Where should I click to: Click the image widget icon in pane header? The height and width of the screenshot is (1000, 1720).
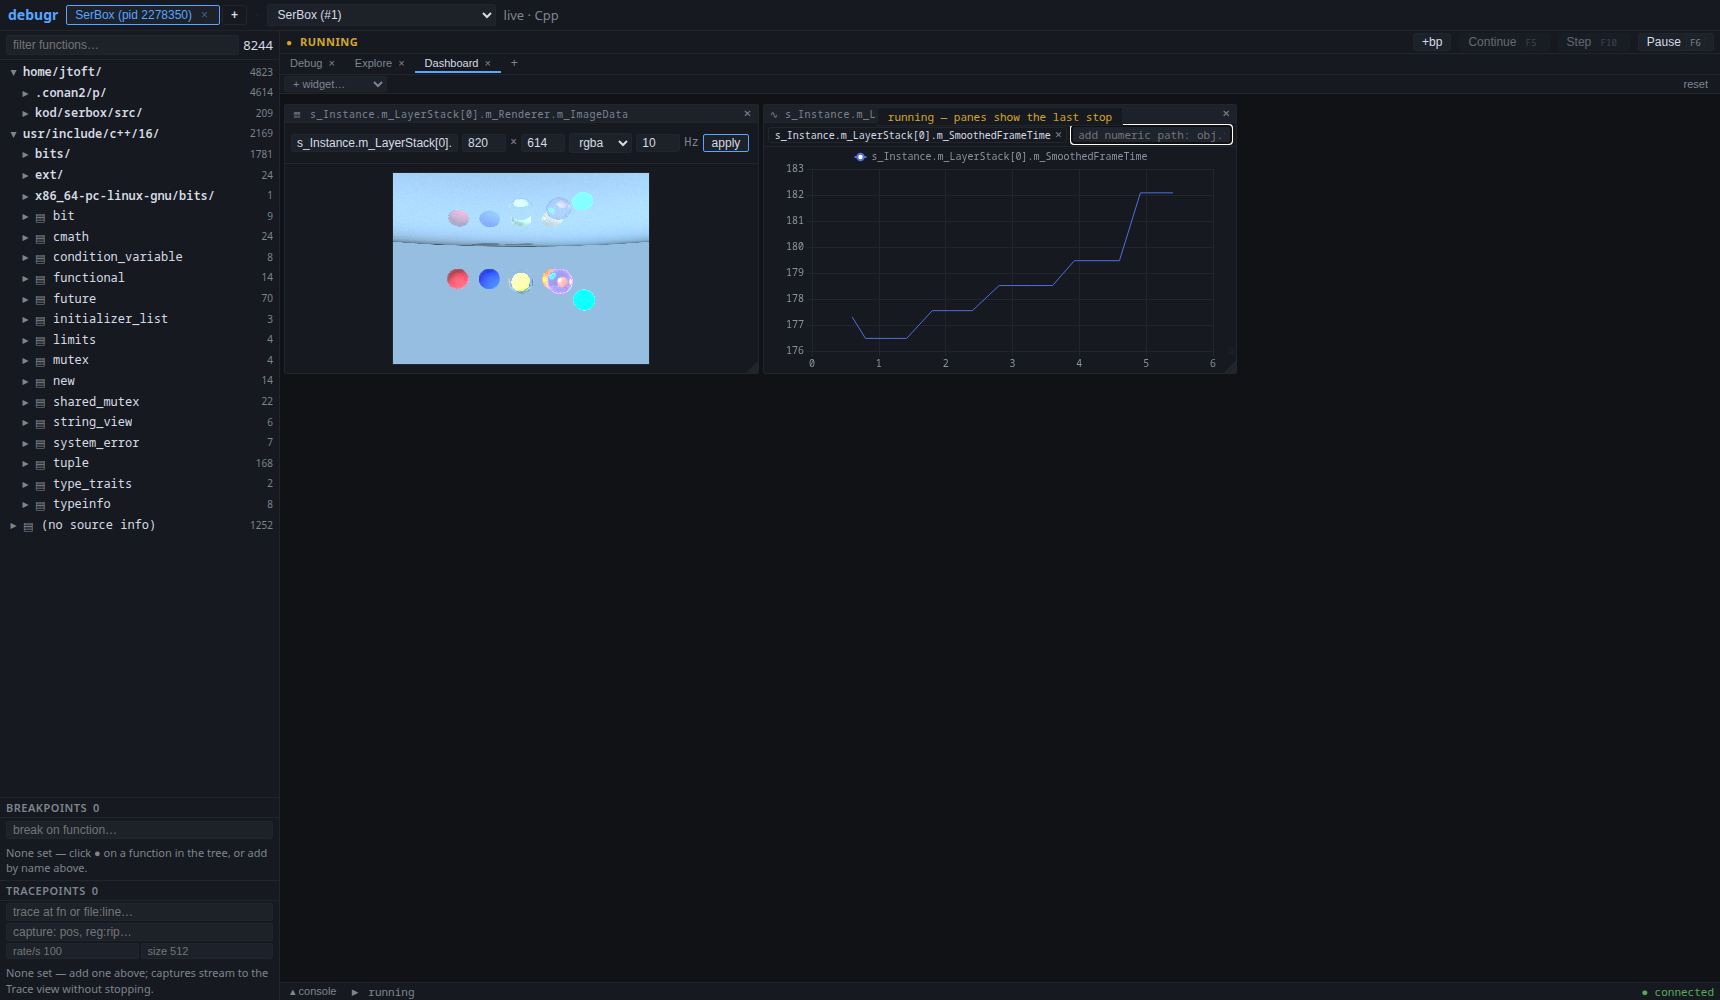297,115
